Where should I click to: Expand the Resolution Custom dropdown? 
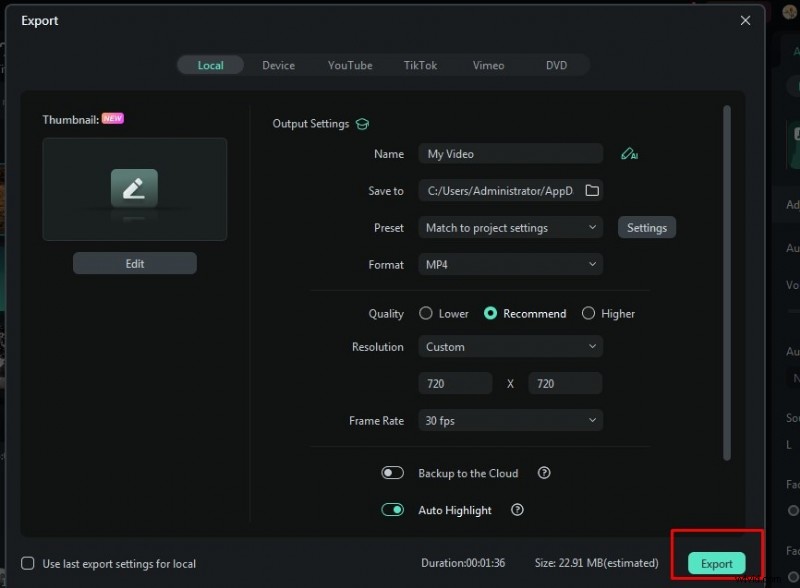[510, 347]
